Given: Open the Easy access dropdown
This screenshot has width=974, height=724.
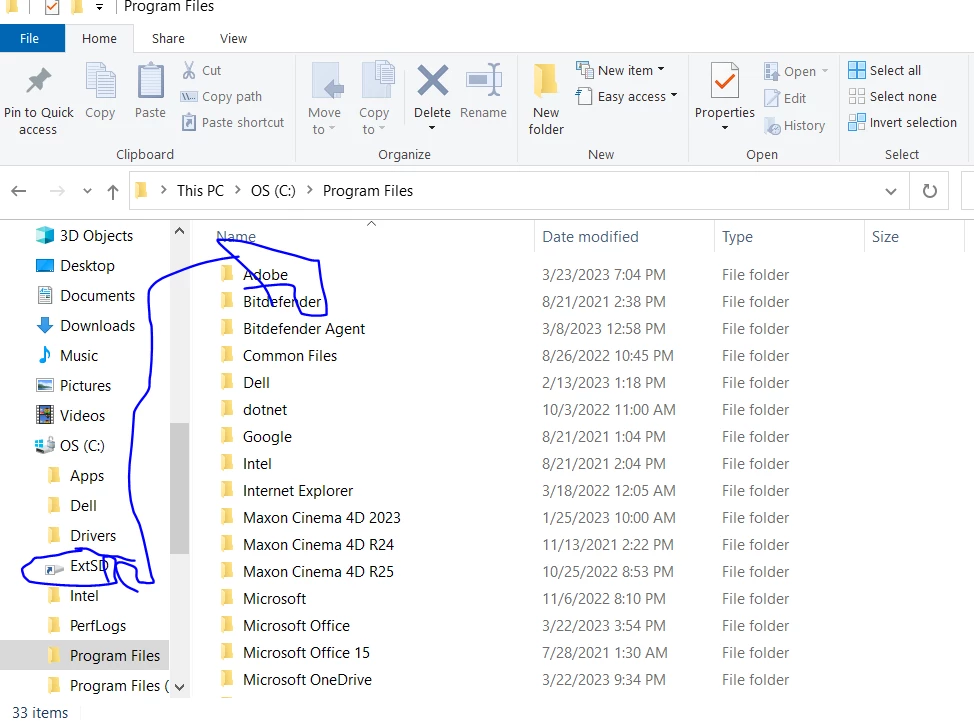Looking at the screenshot, I should [626, 96].
